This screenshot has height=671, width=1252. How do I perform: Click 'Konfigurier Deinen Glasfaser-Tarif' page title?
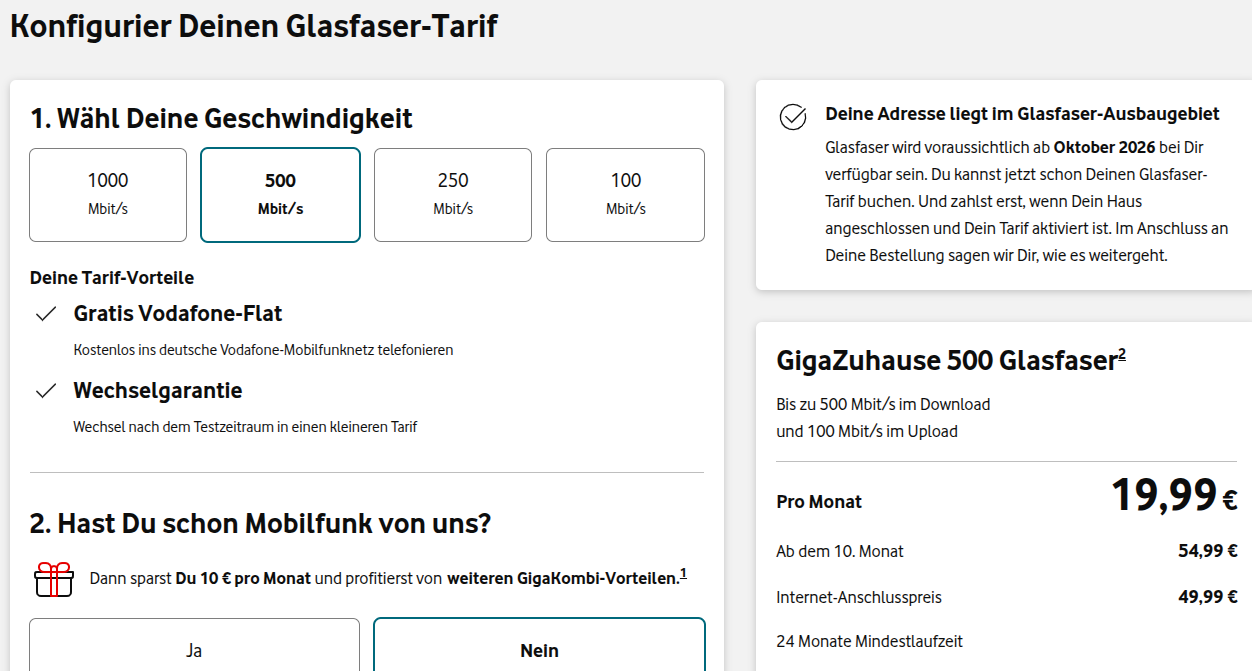pyautogui.click(x=254, y=26)
